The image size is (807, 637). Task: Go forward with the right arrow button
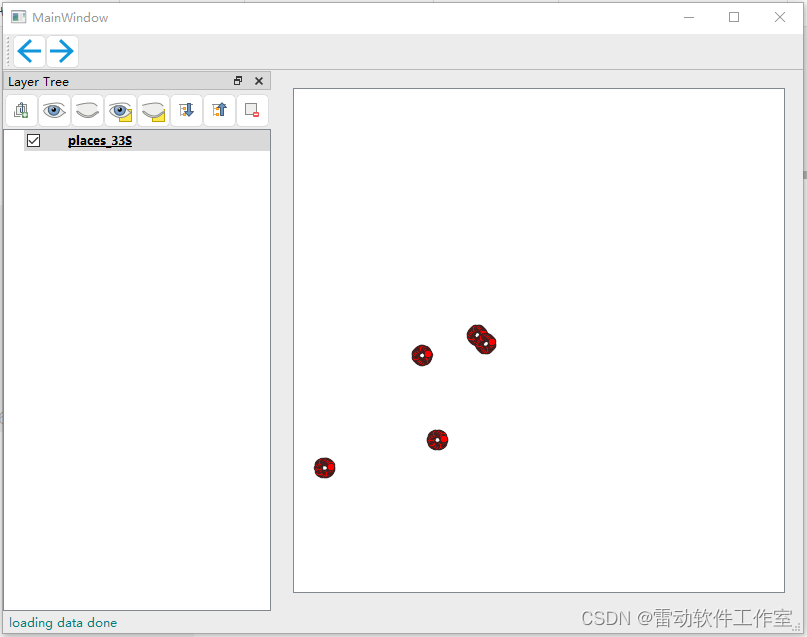(62, 51)
